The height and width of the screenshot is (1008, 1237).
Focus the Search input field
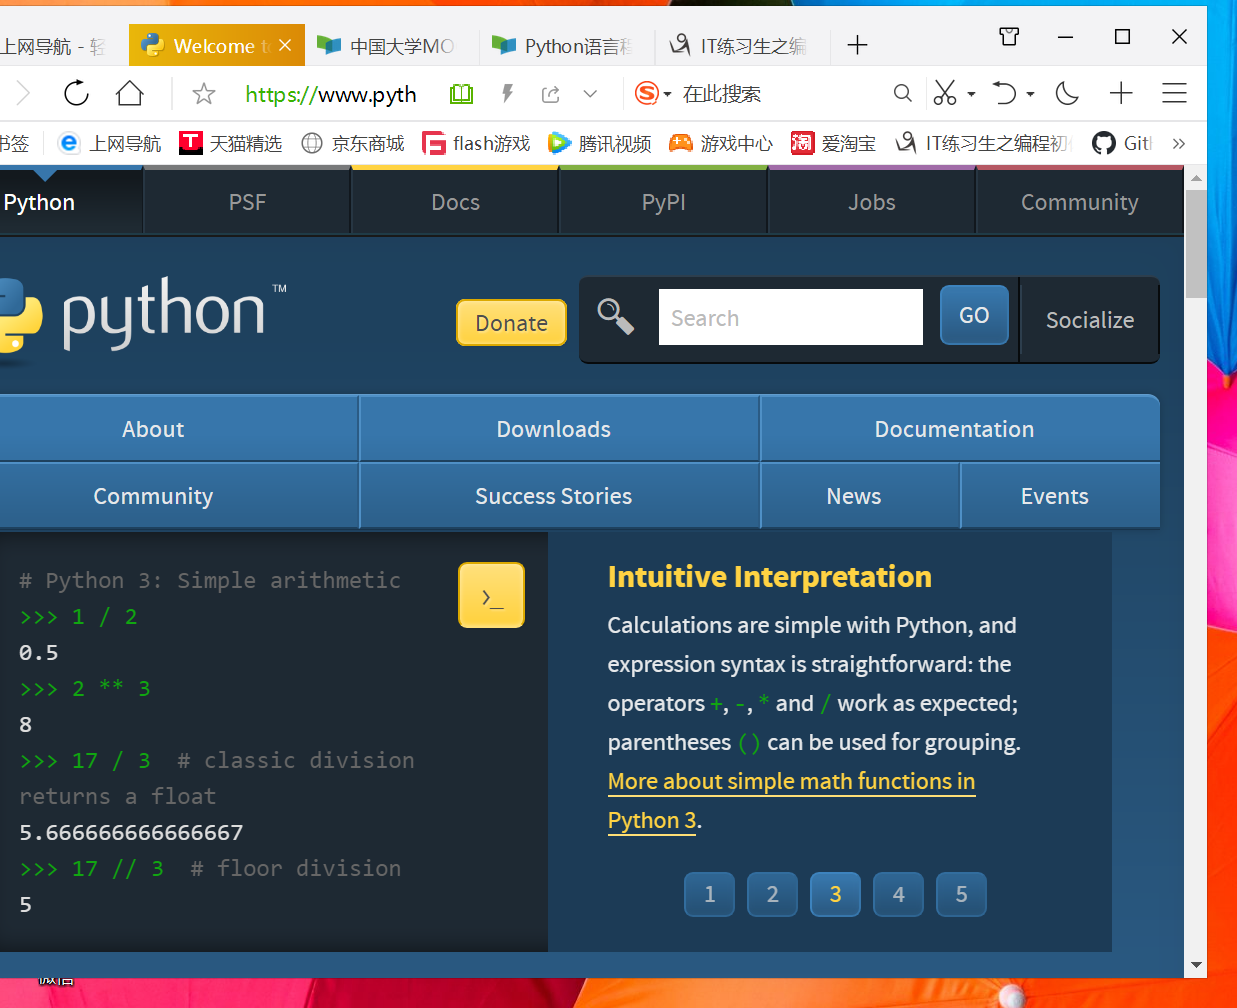[x=790, y=317]
